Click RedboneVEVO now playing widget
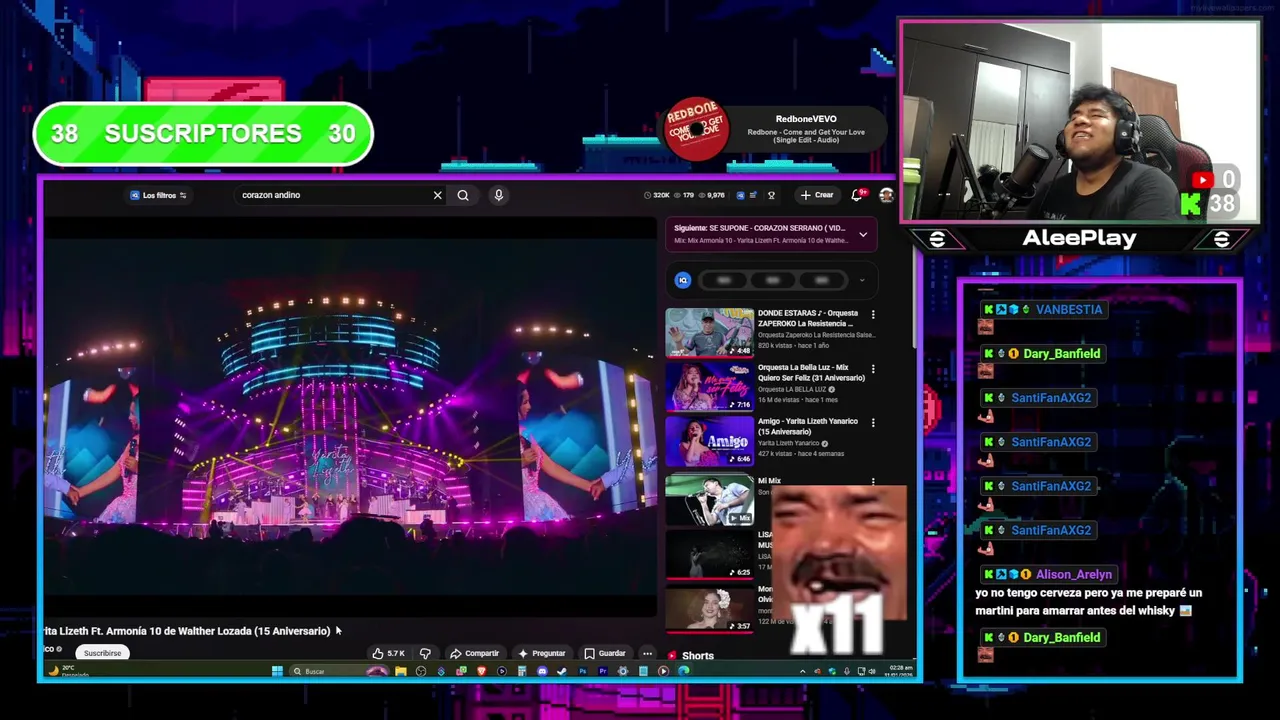The image size is (1280, 720). click(775, 130)
